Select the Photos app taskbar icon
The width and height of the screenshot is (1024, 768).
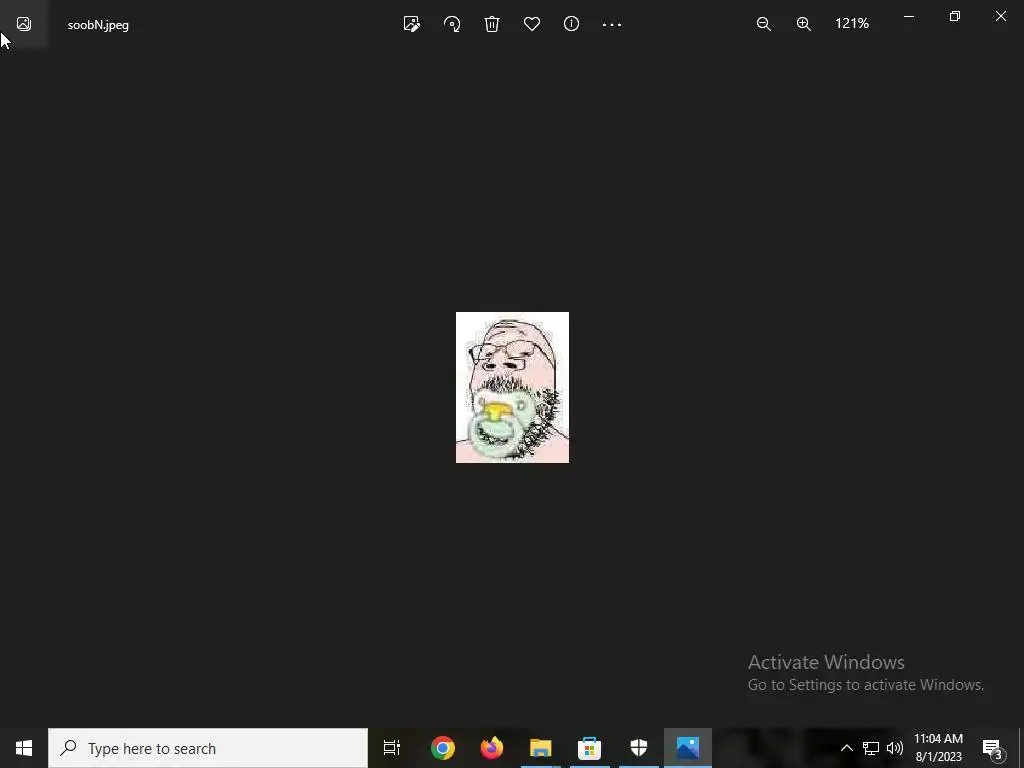point(688,748)
